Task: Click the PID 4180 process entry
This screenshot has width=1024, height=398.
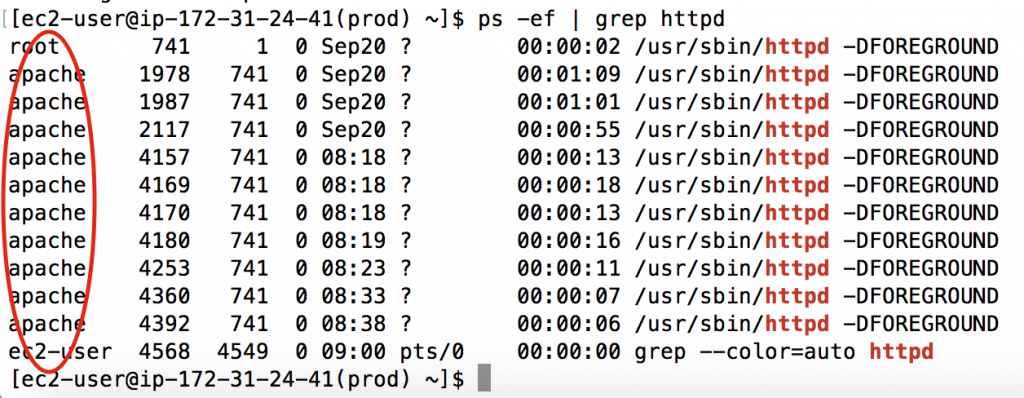Action: point(164,240)
